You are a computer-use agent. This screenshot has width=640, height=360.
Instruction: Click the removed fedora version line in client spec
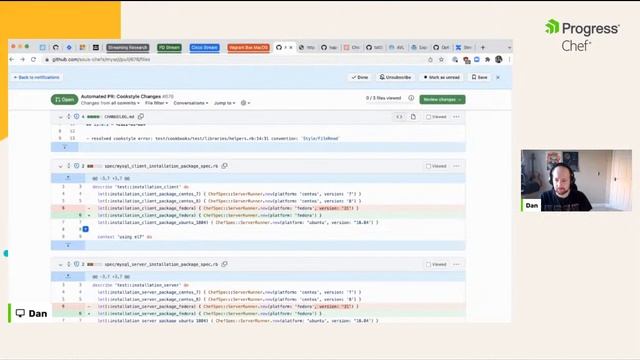tap(258, 208)
